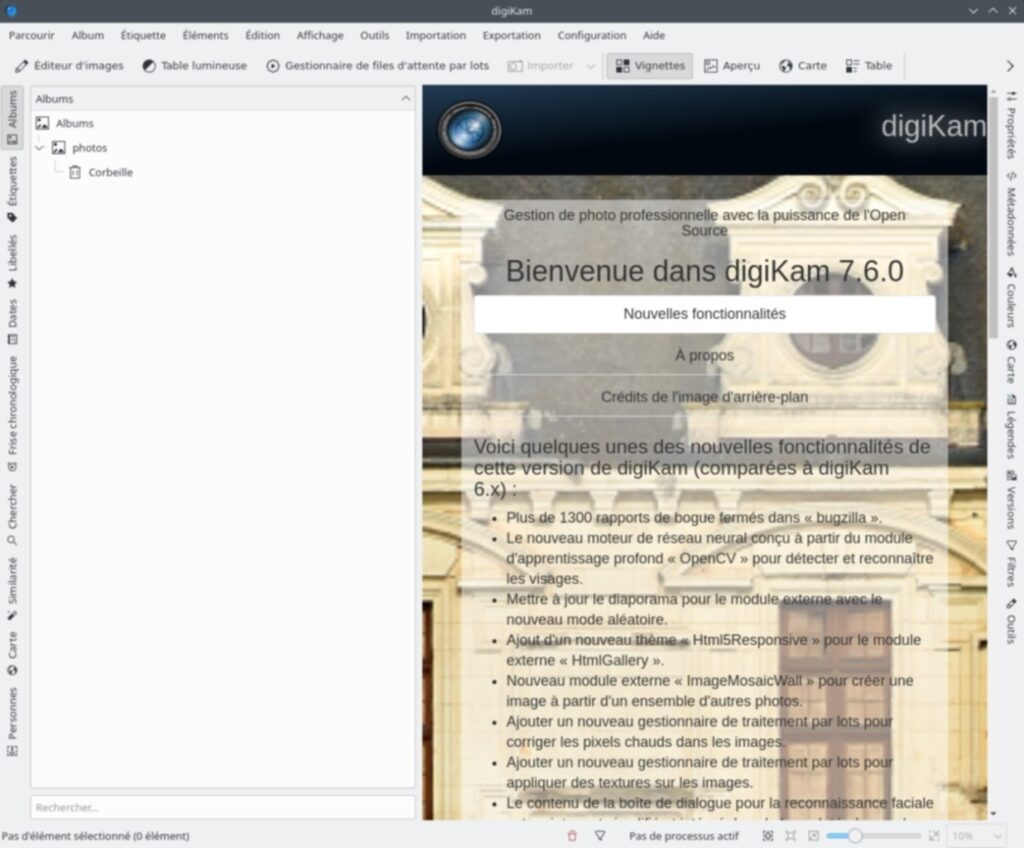Open the Légendes right sidebar tab
Screen dimensions: 1024x848
tap(1011, 426)
